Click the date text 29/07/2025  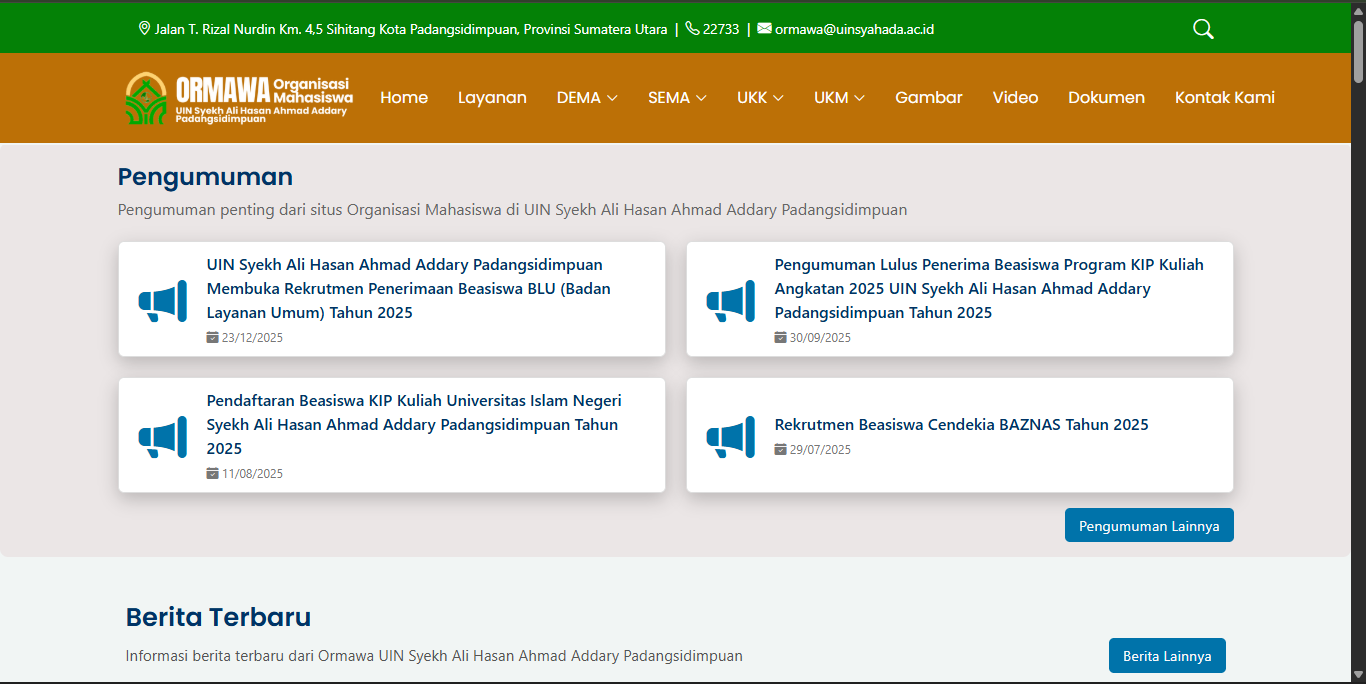[x=820, y=449]
